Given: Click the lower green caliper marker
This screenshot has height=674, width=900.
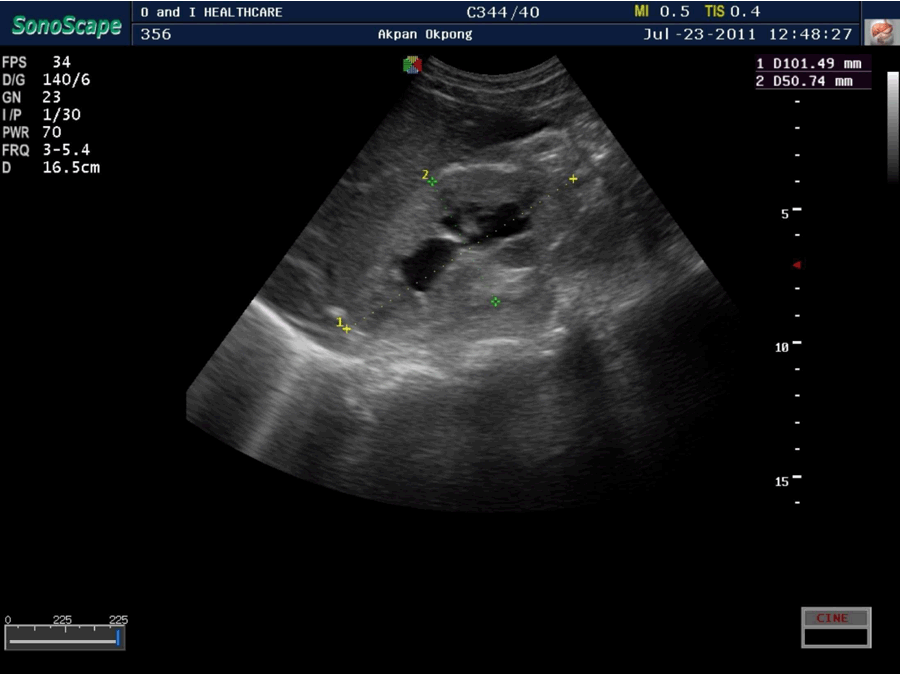Looking at the screenshot, I should (x=495, y=301).
